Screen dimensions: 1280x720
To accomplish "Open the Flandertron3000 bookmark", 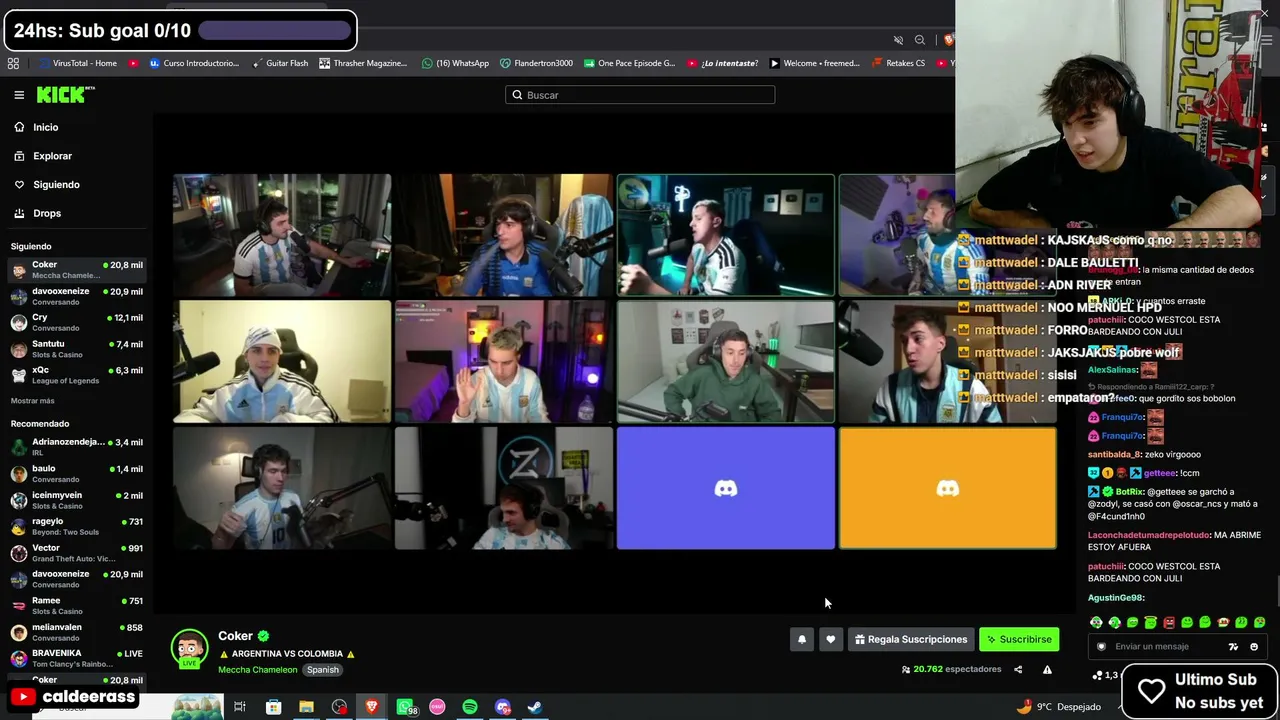I will tap(536, 63).
